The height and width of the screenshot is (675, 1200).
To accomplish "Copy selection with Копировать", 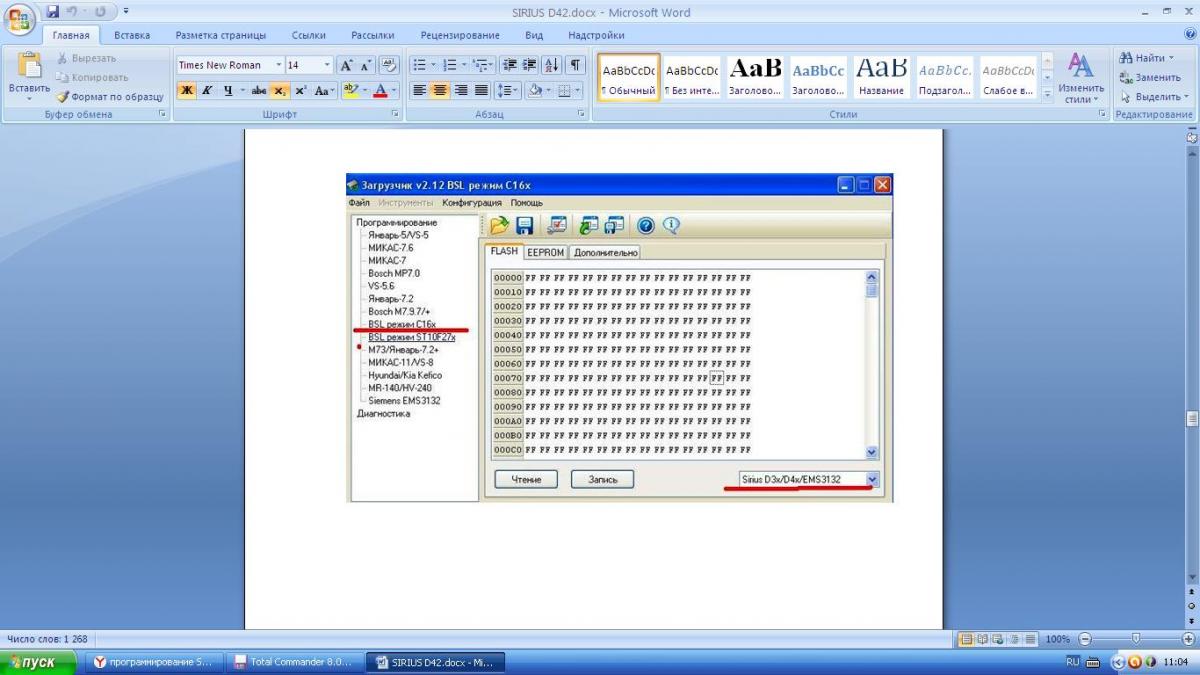I will click(92, 77).
